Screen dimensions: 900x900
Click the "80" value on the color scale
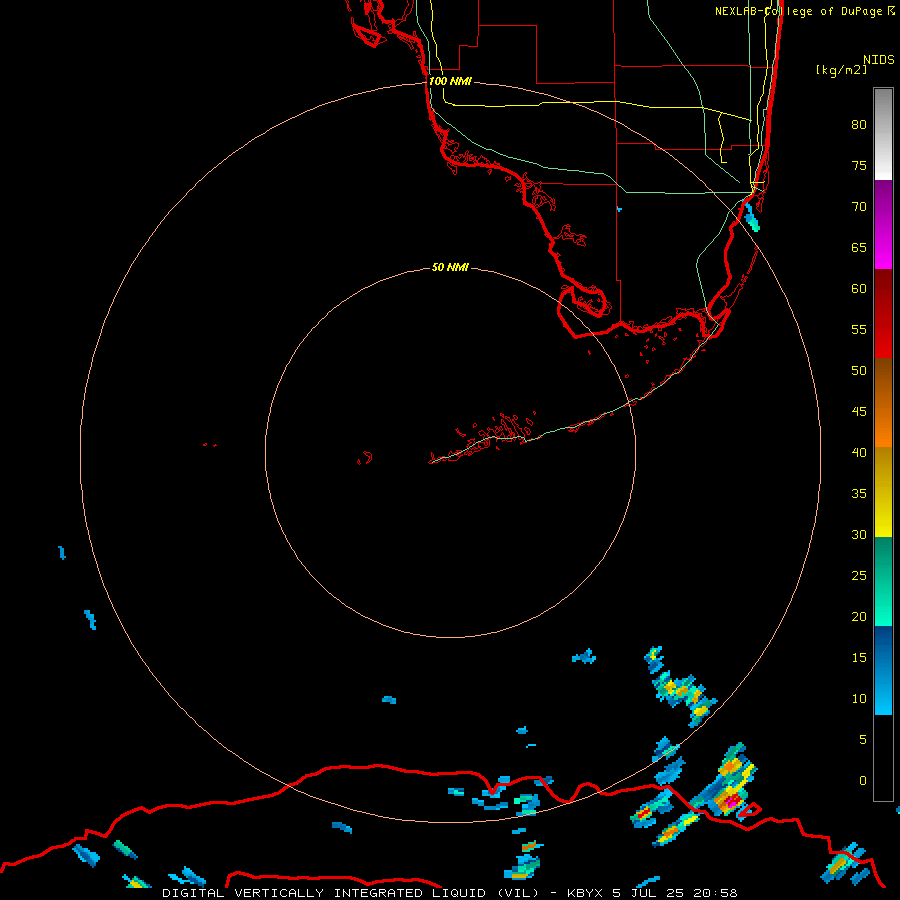click(x=859, y=125)
